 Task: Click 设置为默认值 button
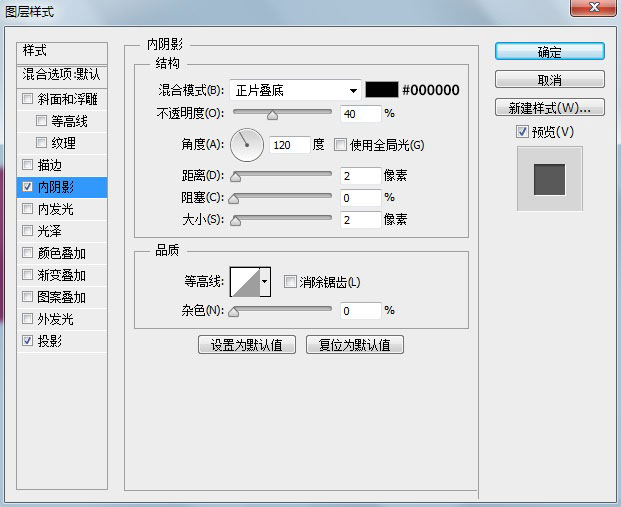[x=247, y=345]
